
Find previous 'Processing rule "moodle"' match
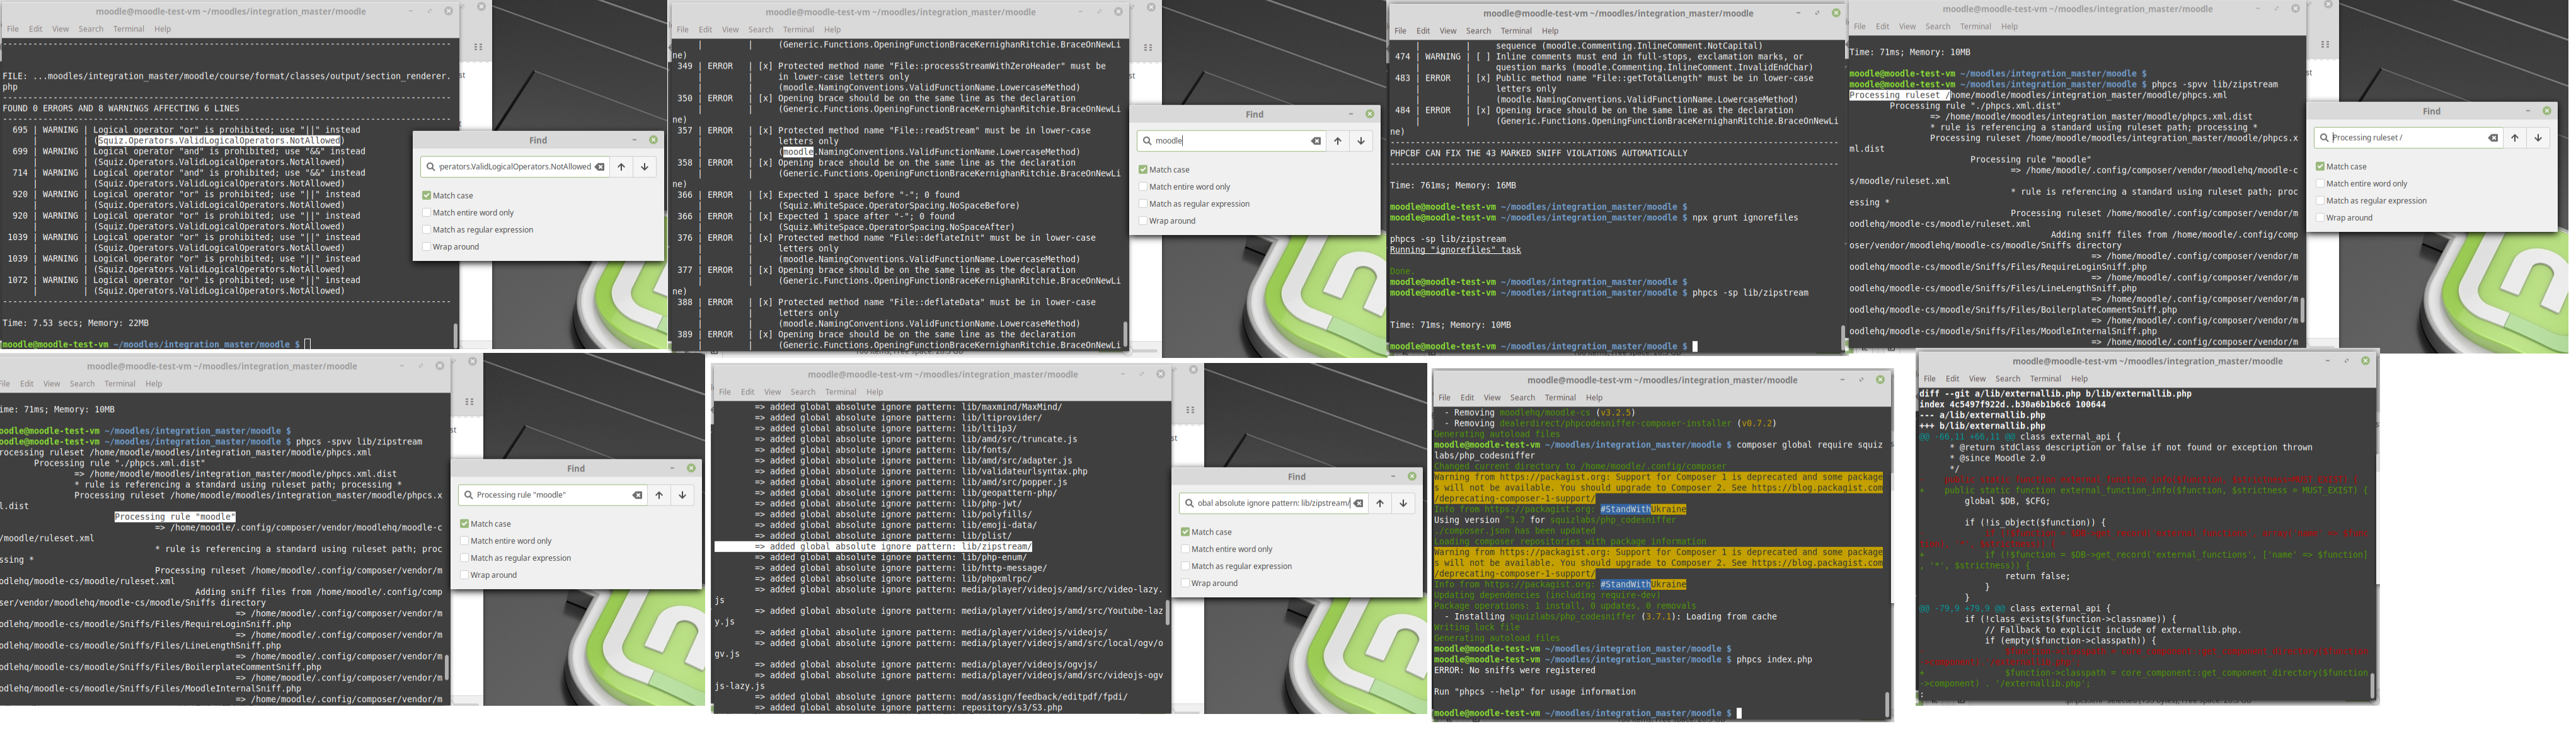point(658,495)
